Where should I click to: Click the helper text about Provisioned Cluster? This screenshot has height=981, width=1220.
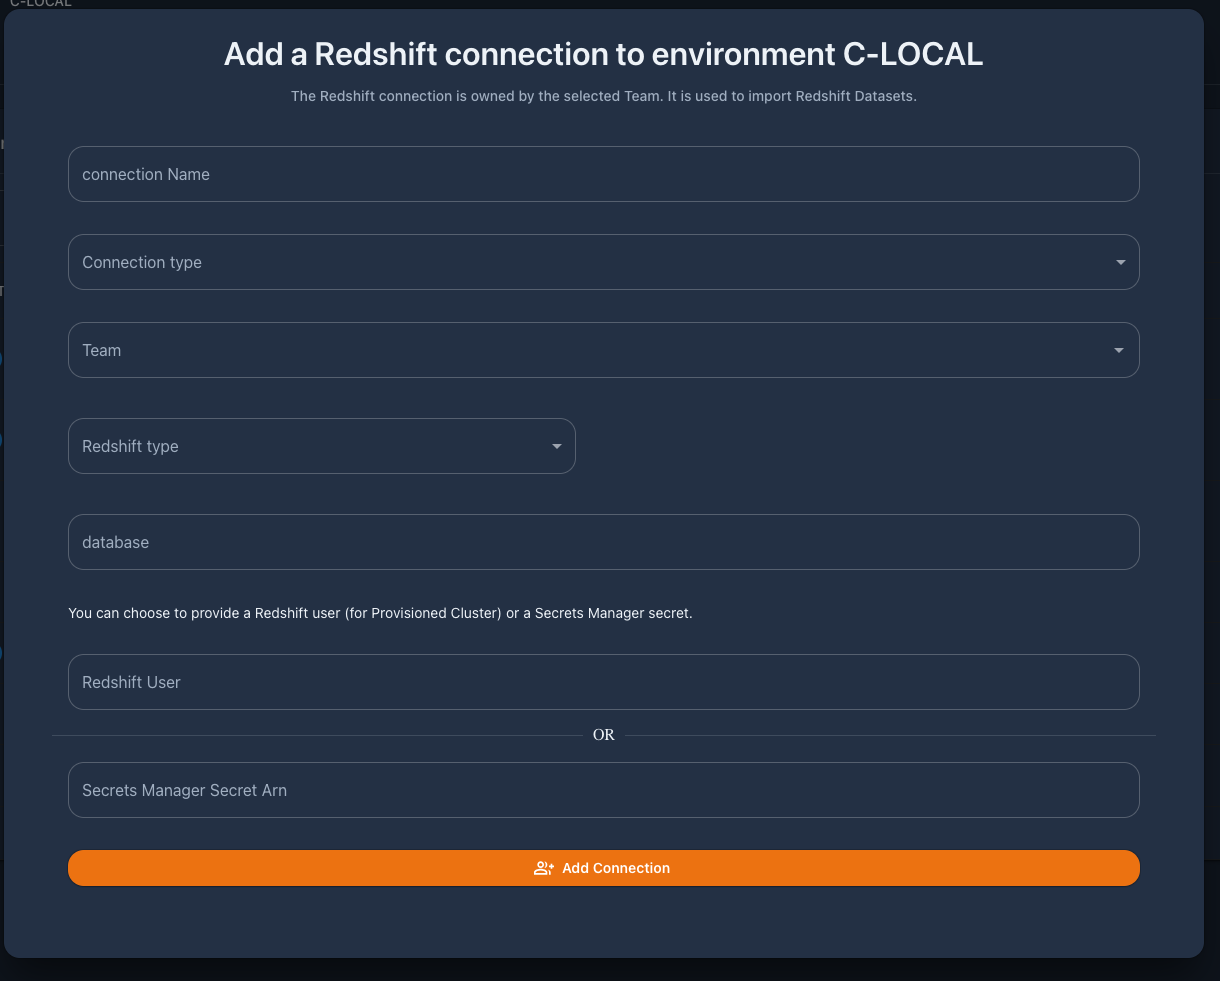(380, 613)
